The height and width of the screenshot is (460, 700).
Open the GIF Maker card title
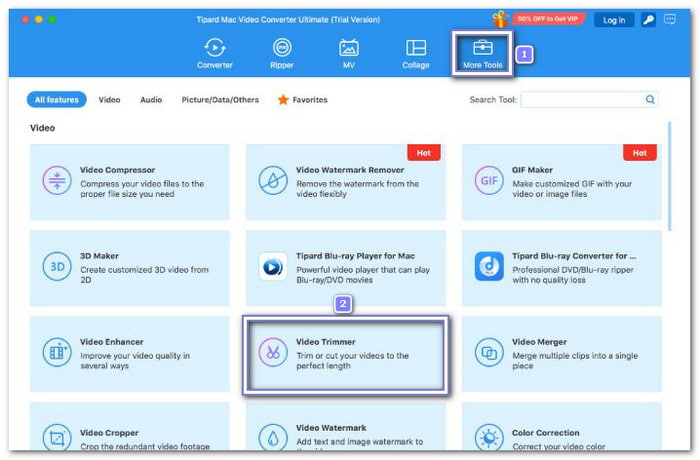coord(532,170)
